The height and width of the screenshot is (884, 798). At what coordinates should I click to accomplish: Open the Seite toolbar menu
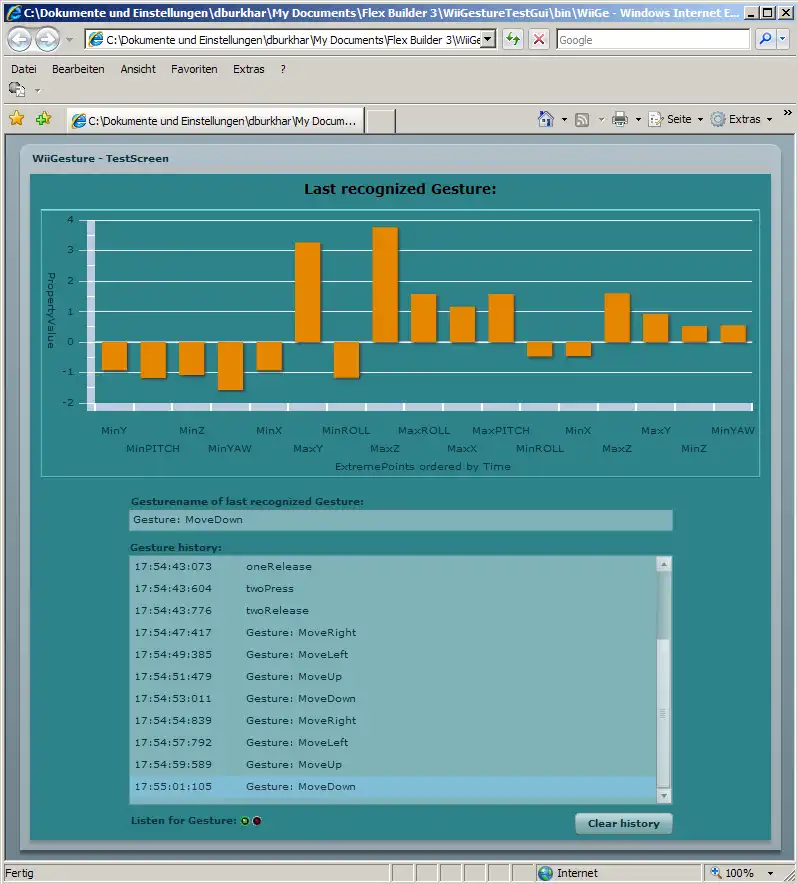coord(676,119)
